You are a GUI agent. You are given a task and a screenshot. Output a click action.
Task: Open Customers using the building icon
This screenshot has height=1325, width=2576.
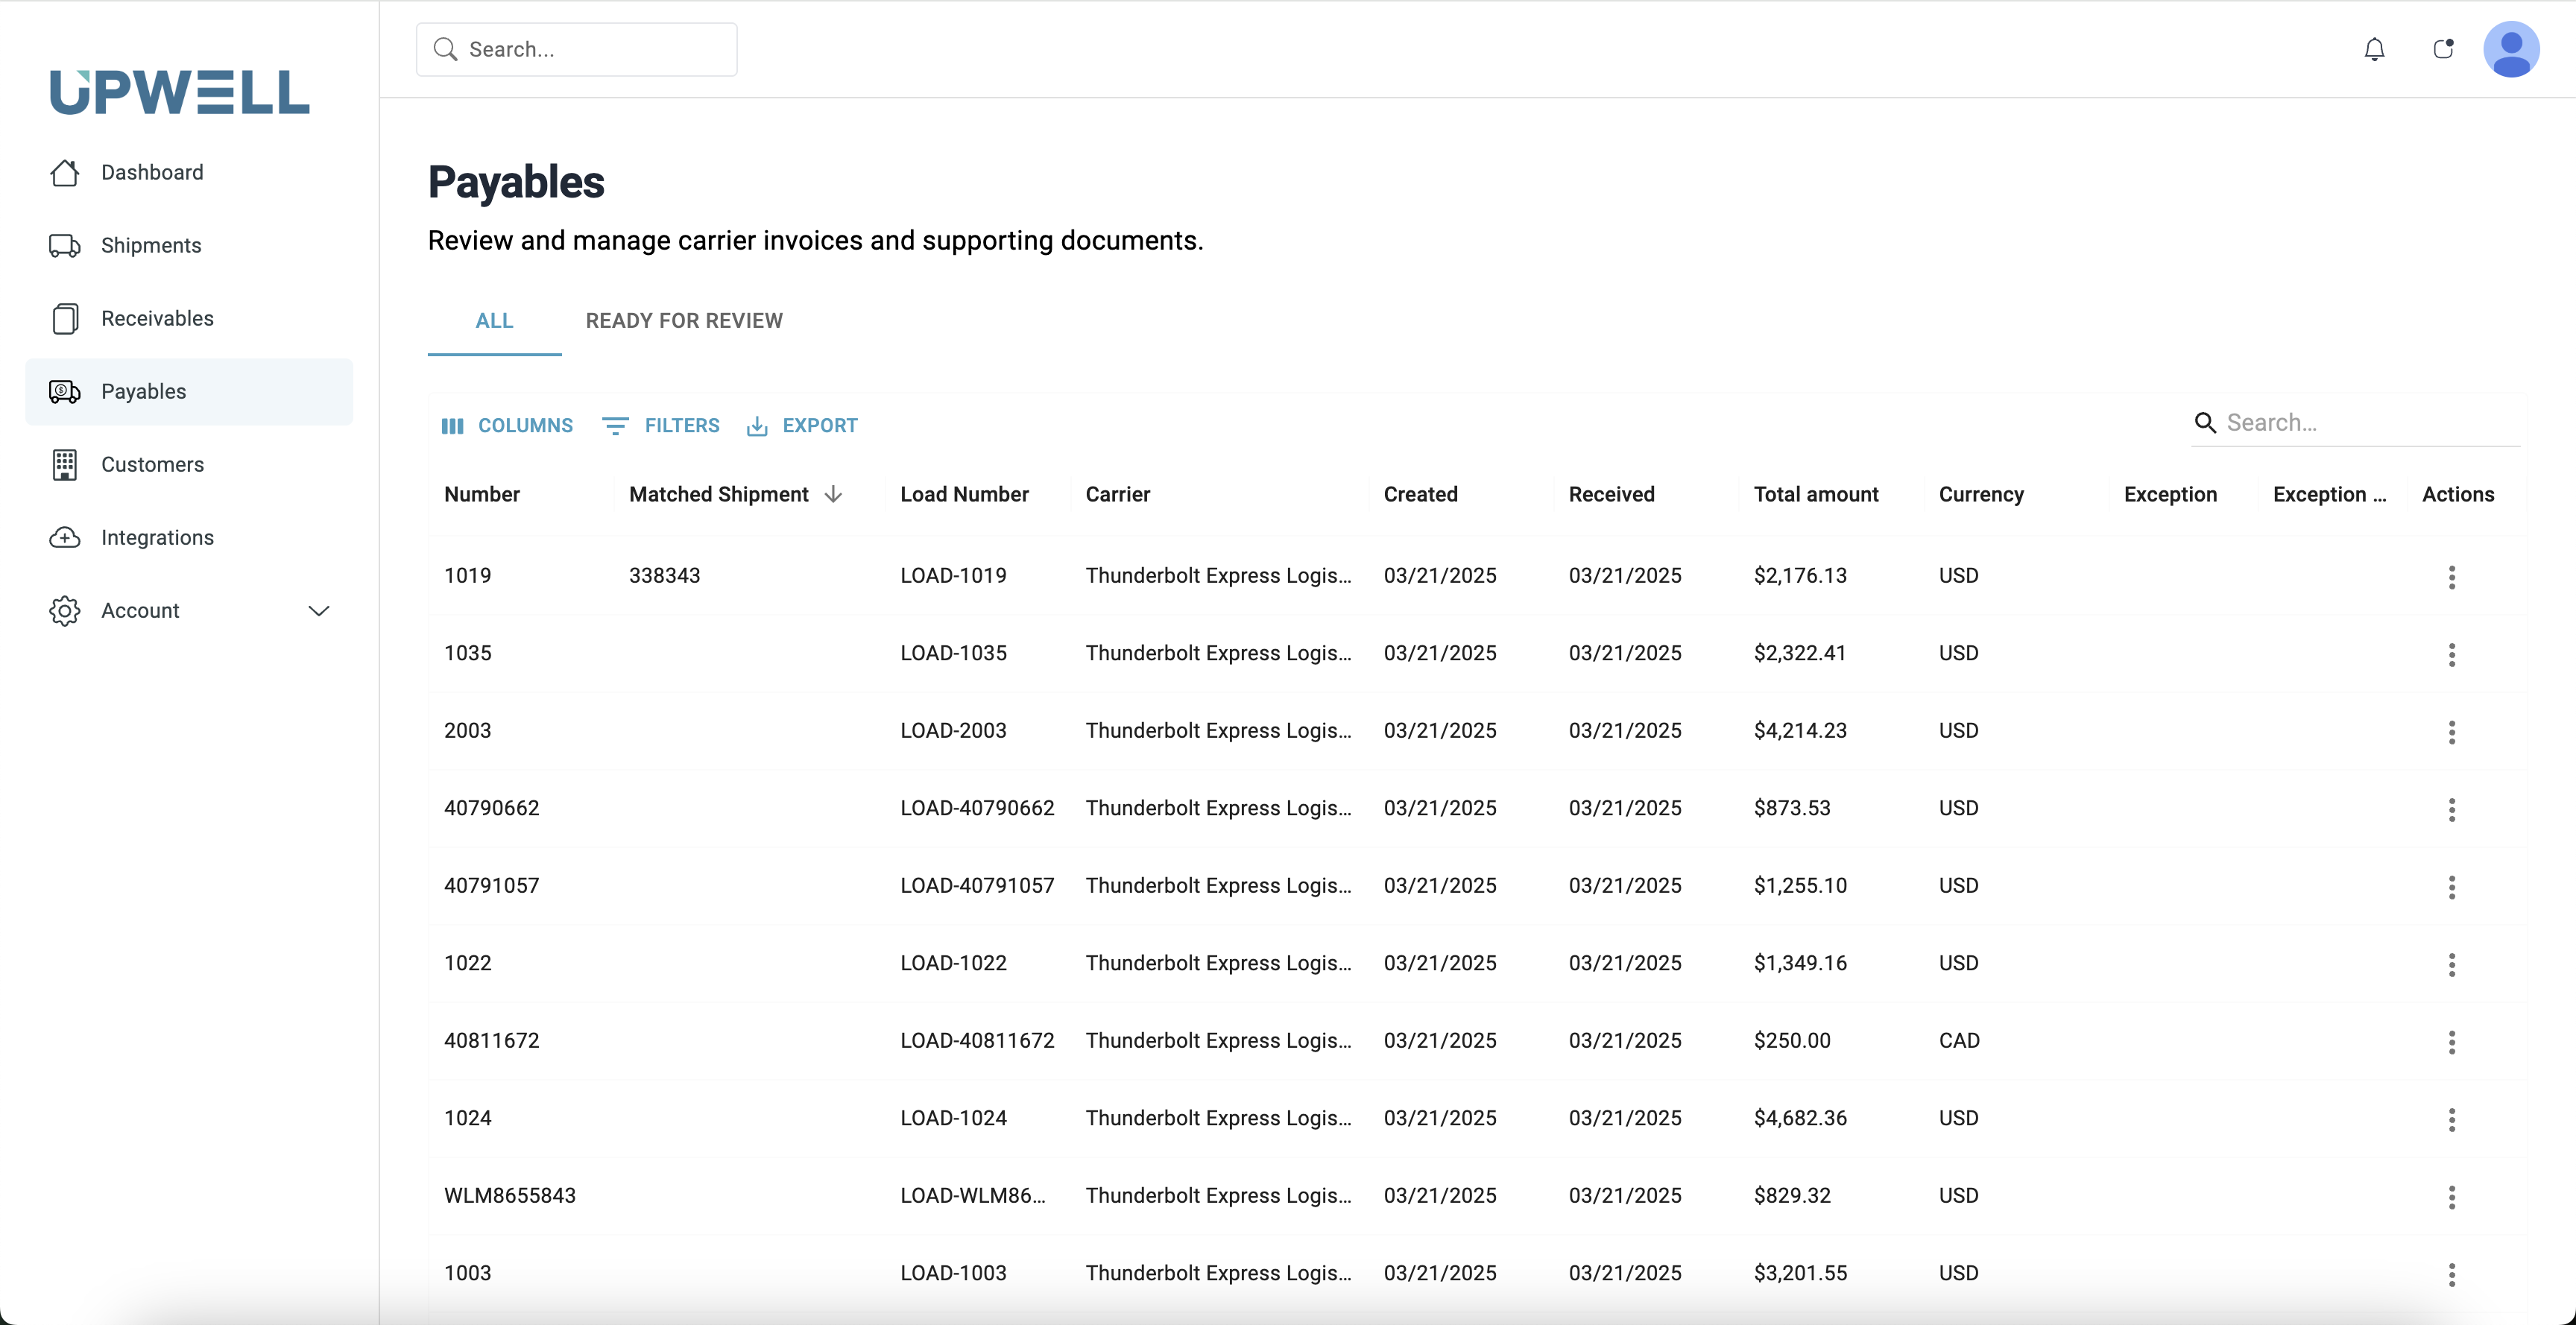(64, 464)
